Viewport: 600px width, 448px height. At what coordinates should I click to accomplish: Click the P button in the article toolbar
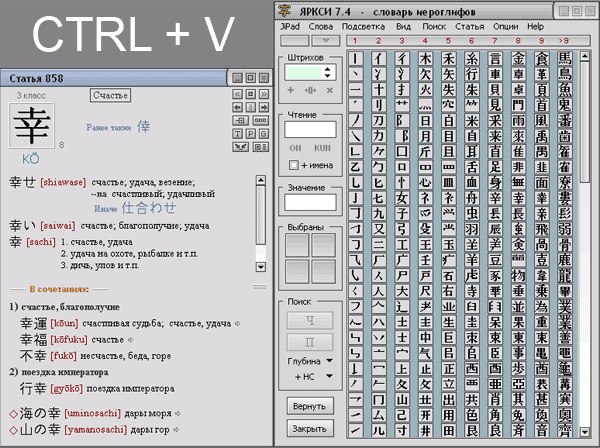[x=251, y=134]
